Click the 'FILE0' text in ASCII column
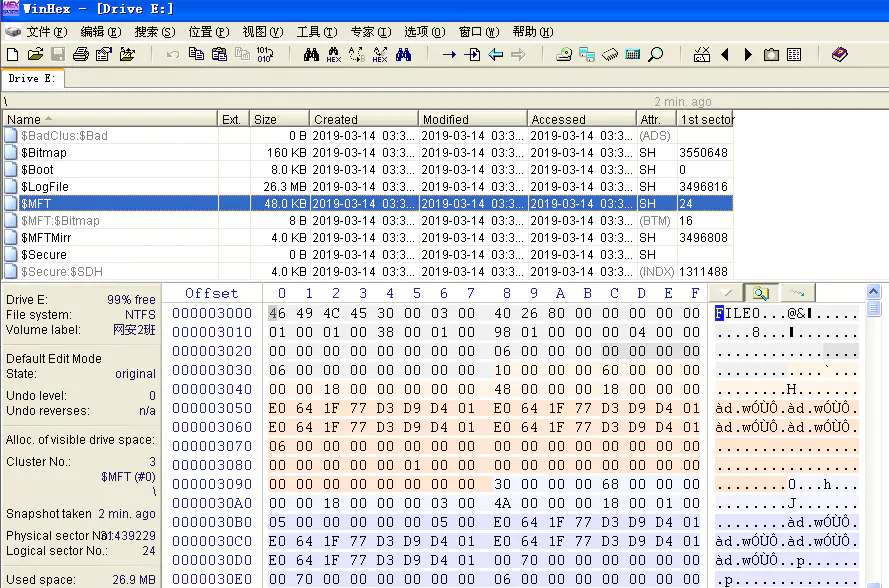889x588 pixels. pos(738,314)
